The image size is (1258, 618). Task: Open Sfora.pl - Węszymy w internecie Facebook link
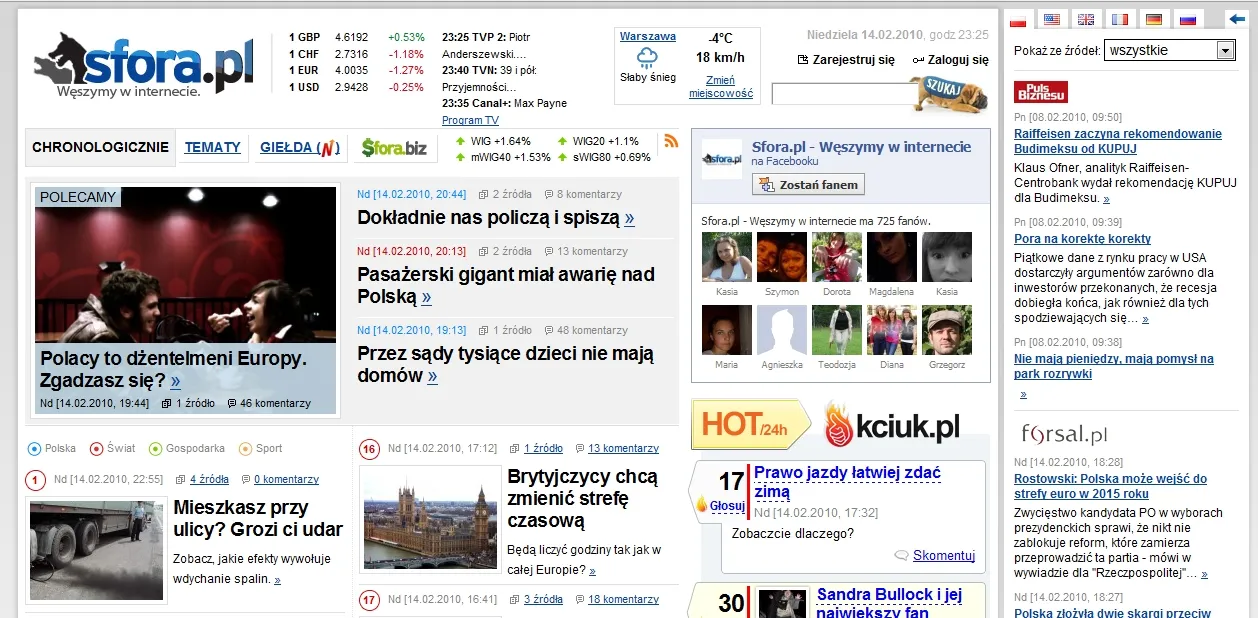point(861,147)
